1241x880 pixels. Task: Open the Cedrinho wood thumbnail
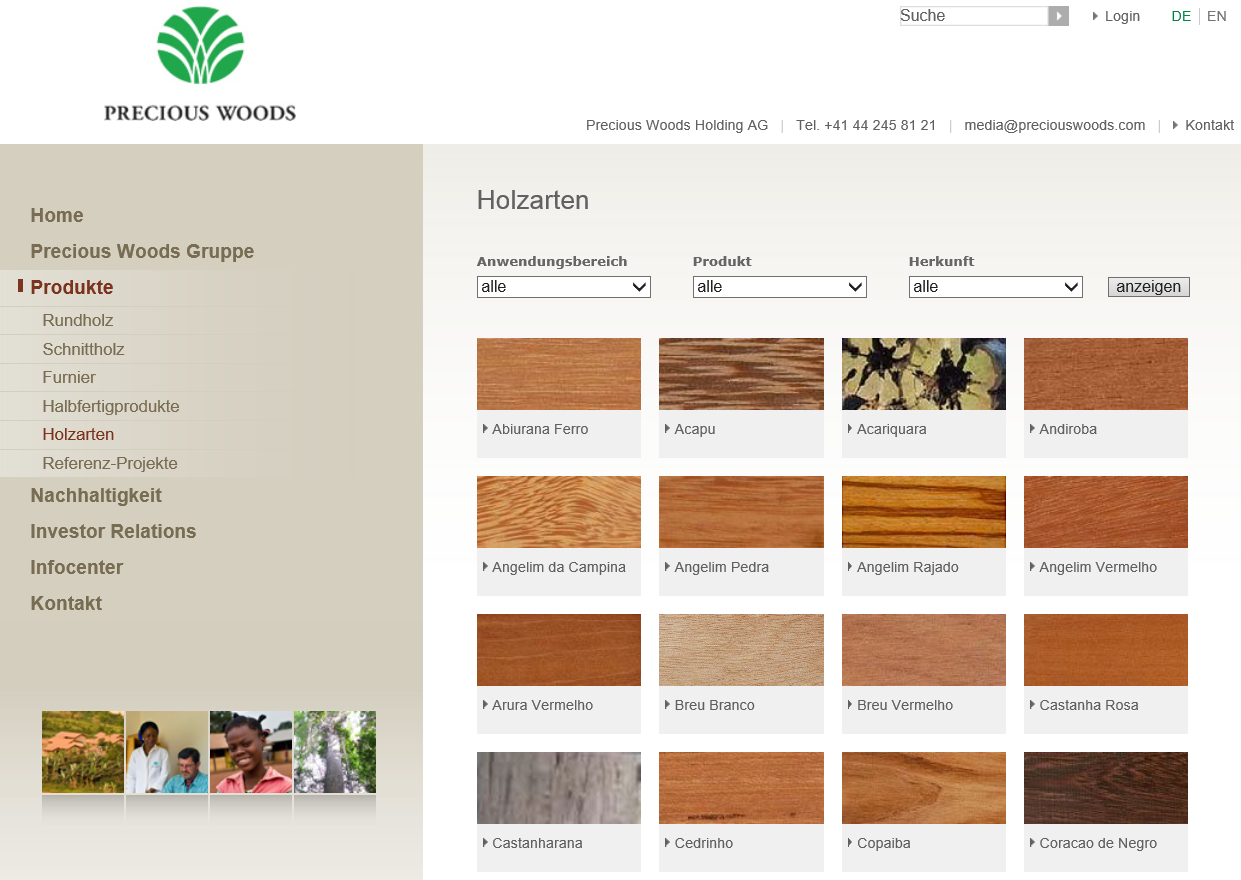[x=741, y=788]
